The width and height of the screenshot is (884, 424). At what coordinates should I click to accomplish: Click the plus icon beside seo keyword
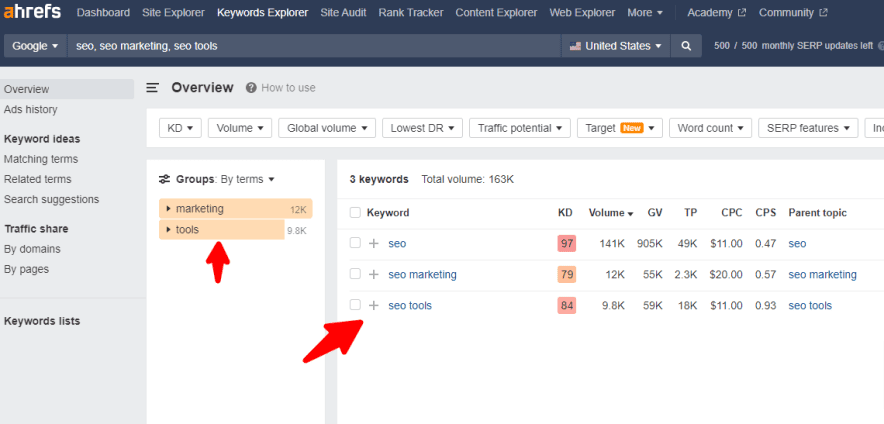point(373,243)
